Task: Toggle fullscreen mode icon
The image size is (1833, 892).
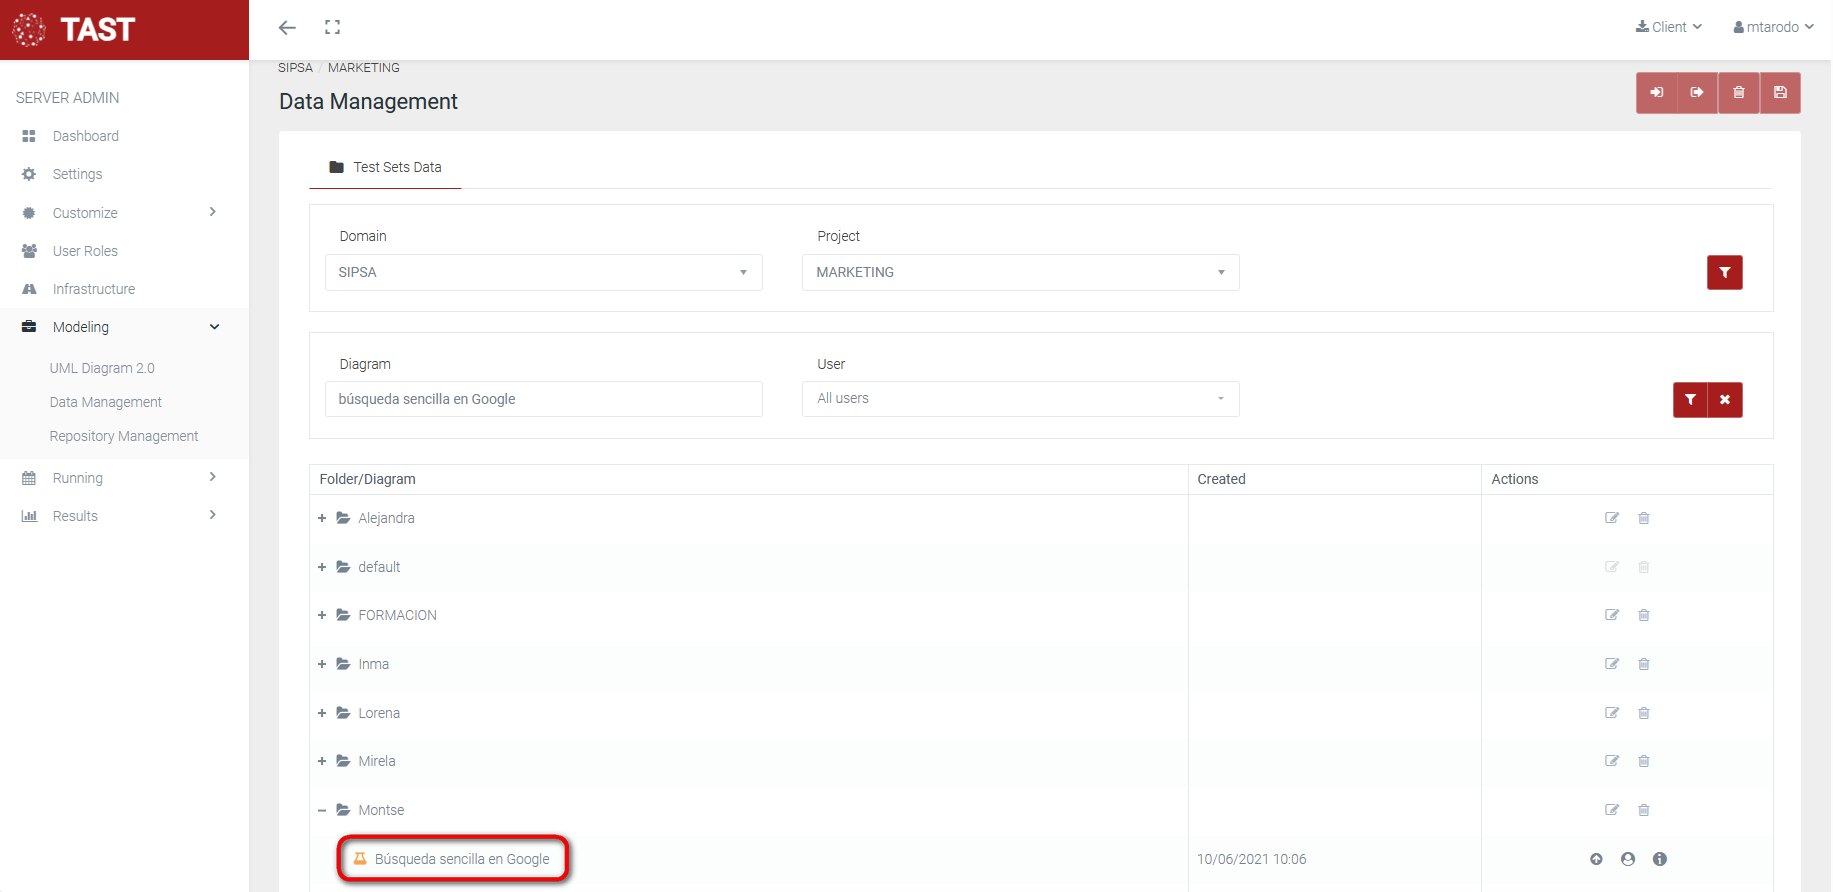Action: [333, 27]
